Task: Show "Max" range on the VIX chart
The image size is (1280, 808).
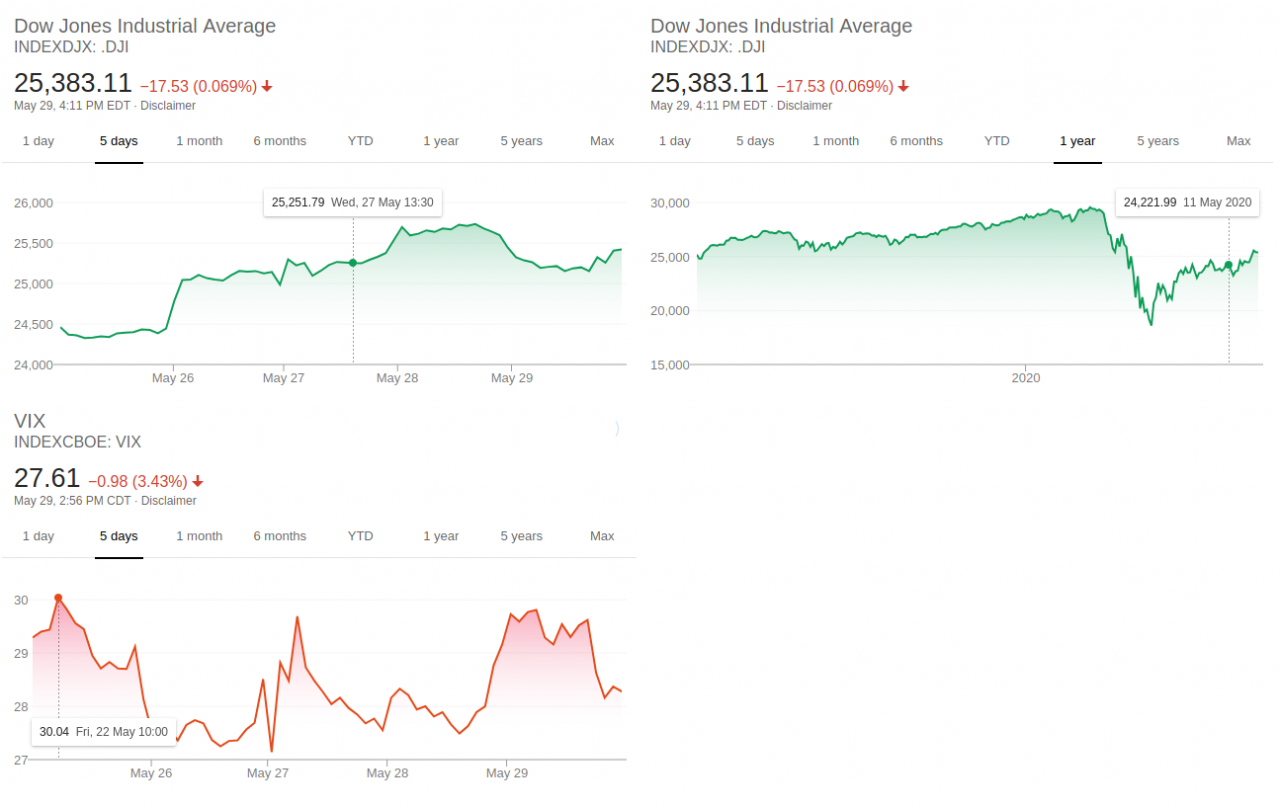Action: 602,536
